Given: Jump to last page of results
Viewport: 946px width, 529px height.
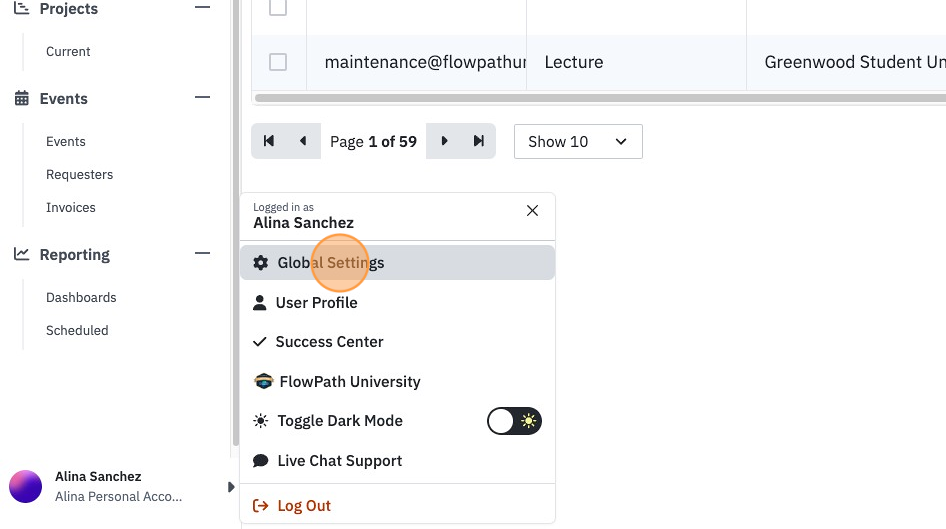Looking at the screenshot, I should (478, 141).
